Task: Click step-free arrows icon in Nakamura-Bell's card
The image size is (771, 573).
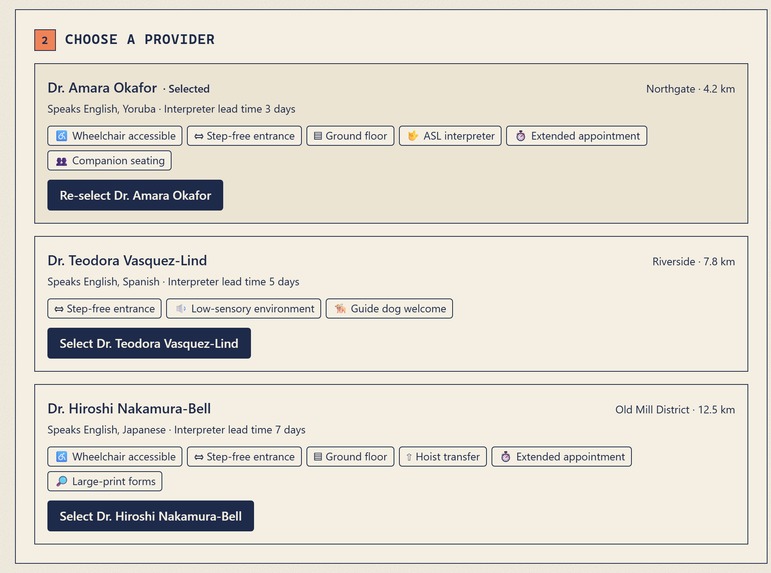Action: tap(199, 457)
